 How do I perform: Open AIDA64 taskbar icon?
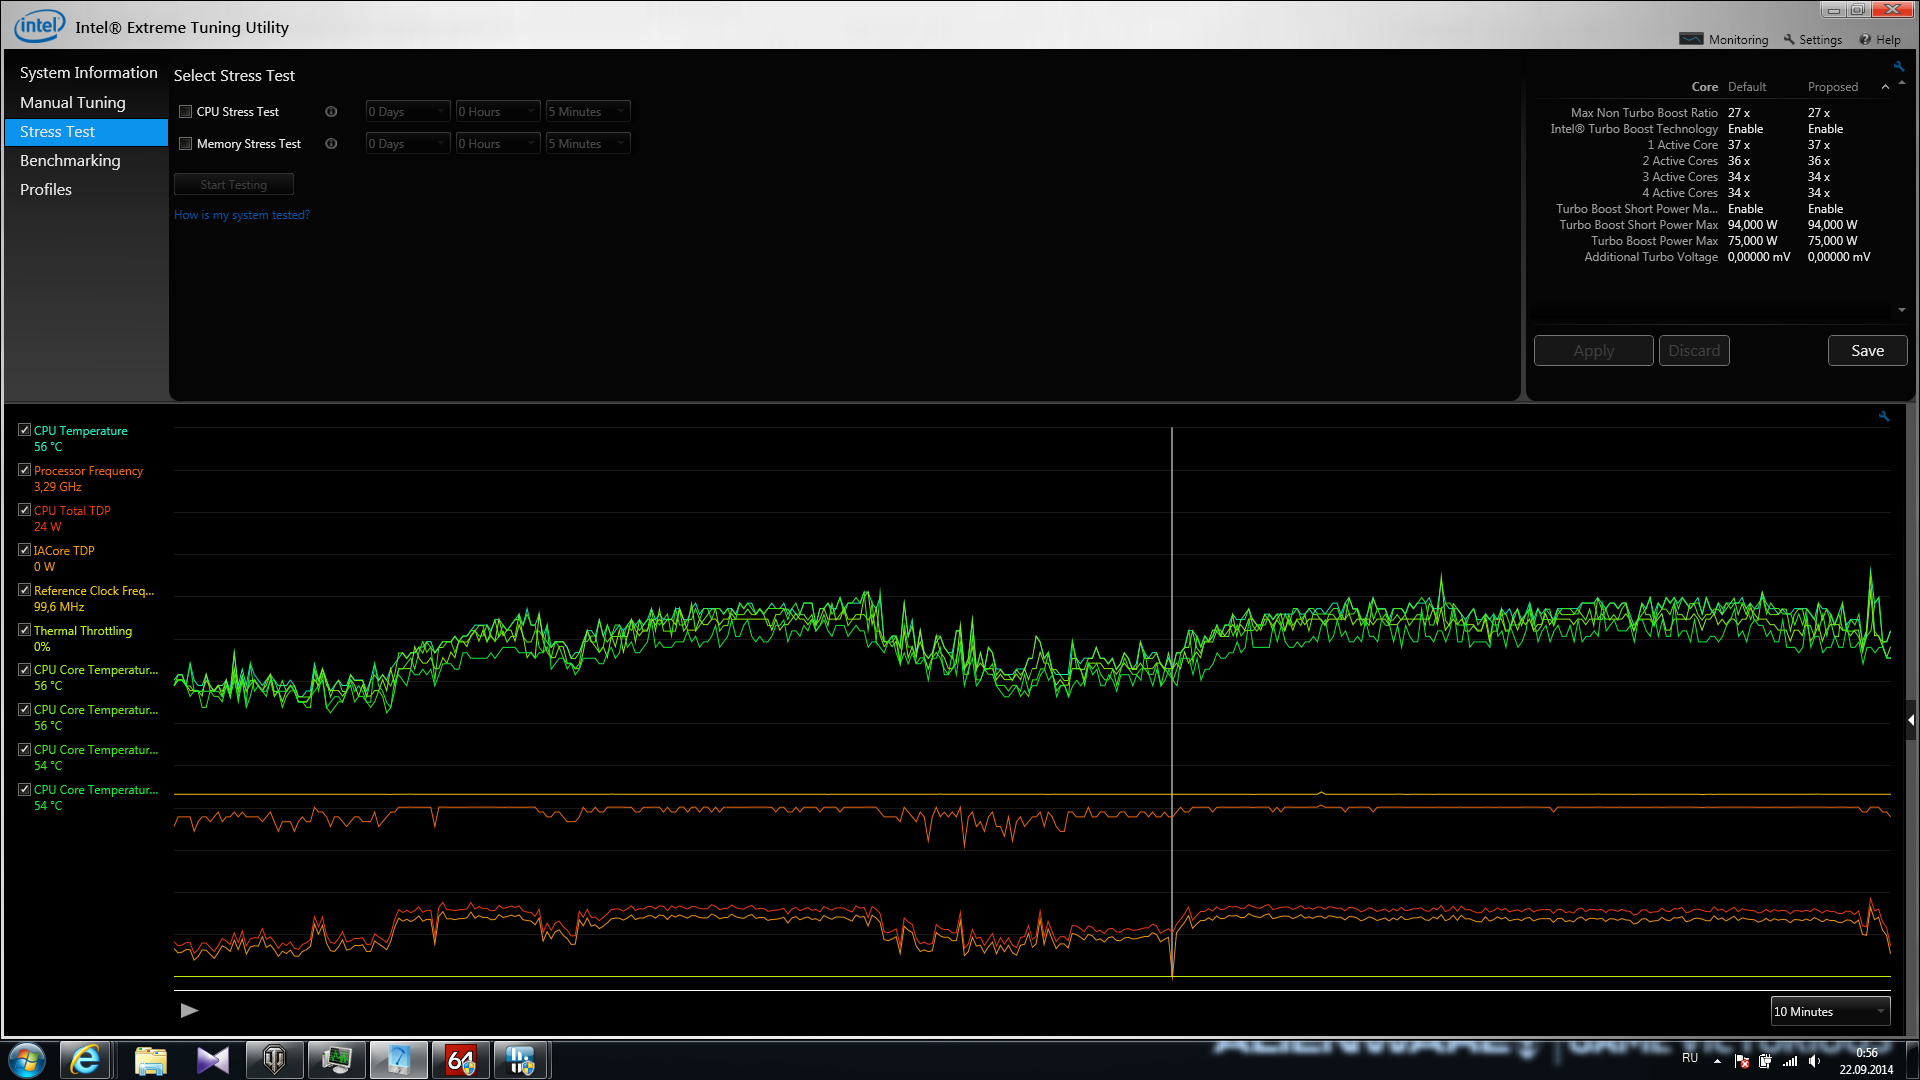click(x=460, y=1060)
